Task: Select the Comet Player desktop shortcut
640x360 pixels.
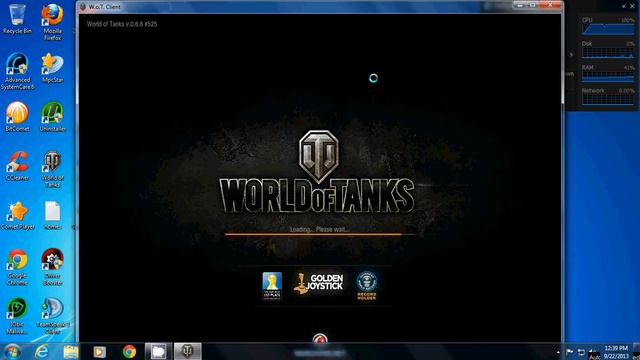Action: 17,215
